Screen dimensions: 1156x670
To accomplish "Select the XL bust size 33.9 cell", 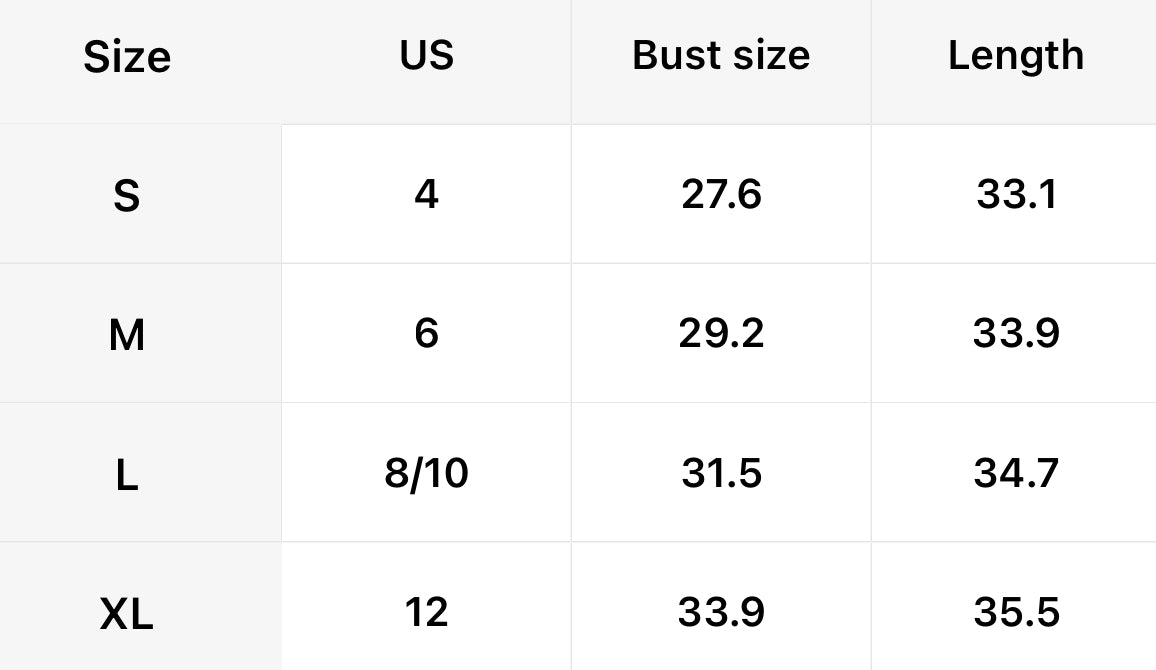I will 721,612.
